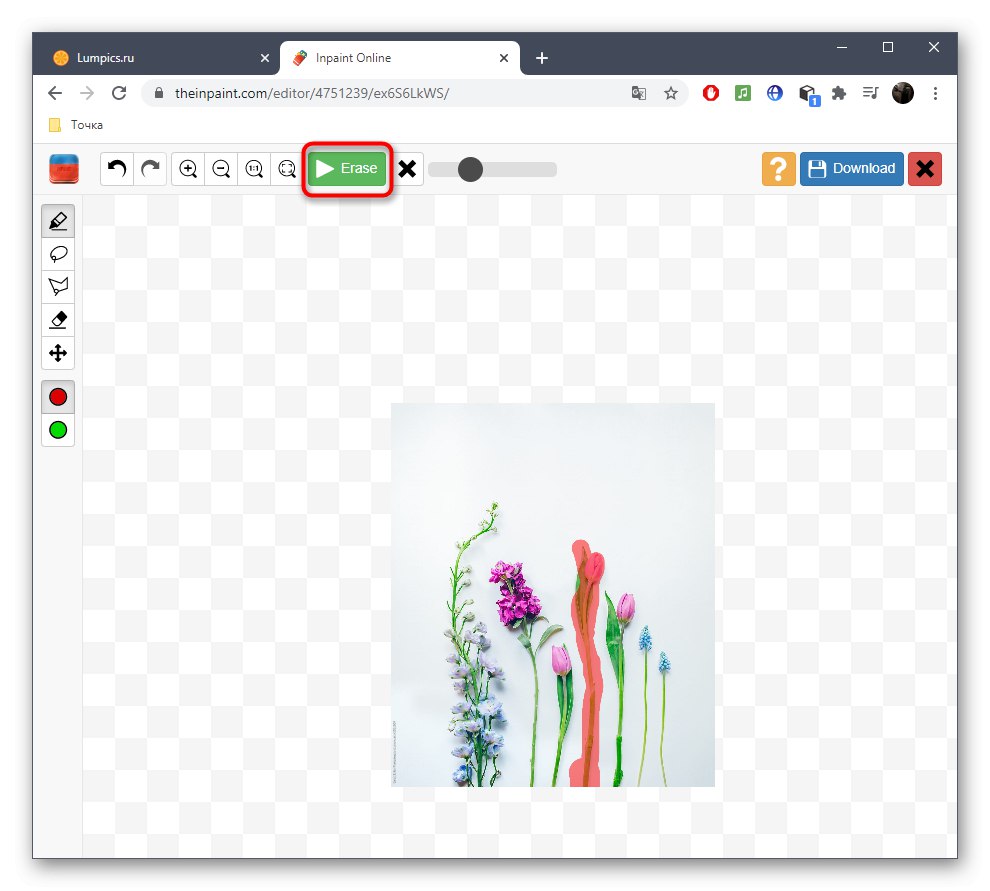This screenshot has width=990, height=891.
Task: Select the Polygon lasso tool
Action: click(x=57, y=286)
